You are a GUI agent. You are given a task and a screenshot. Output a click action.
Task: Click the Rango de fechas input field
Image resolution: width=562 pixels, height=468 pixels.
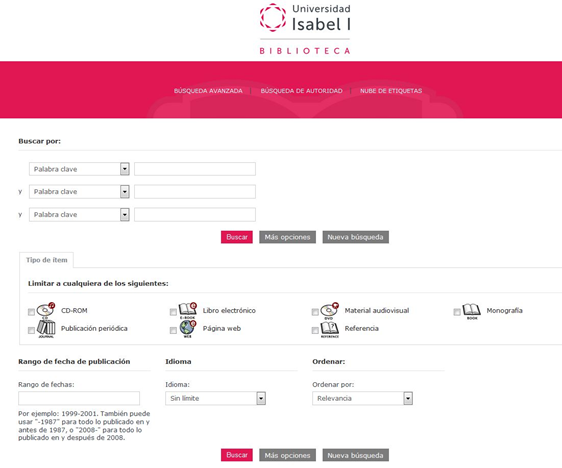click(x=79, y=398)
